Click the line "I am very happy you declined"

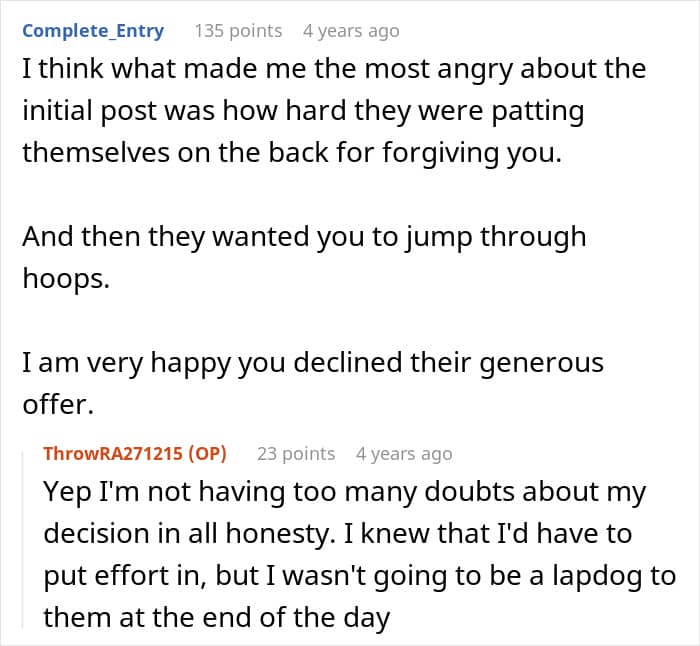click(x=313, y=362)
